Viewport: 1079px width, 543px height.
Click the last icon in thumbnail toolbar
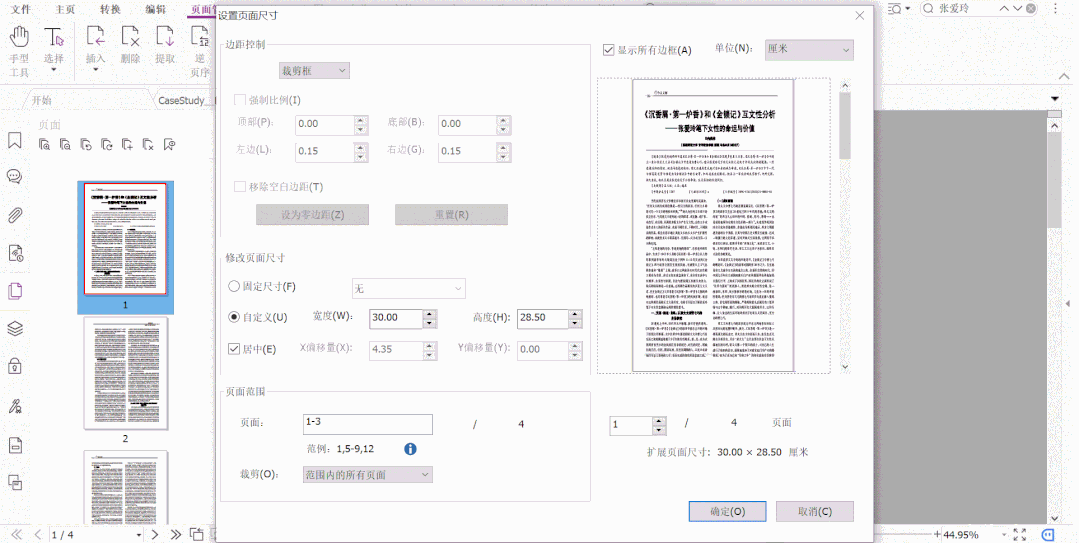(169, 145)
